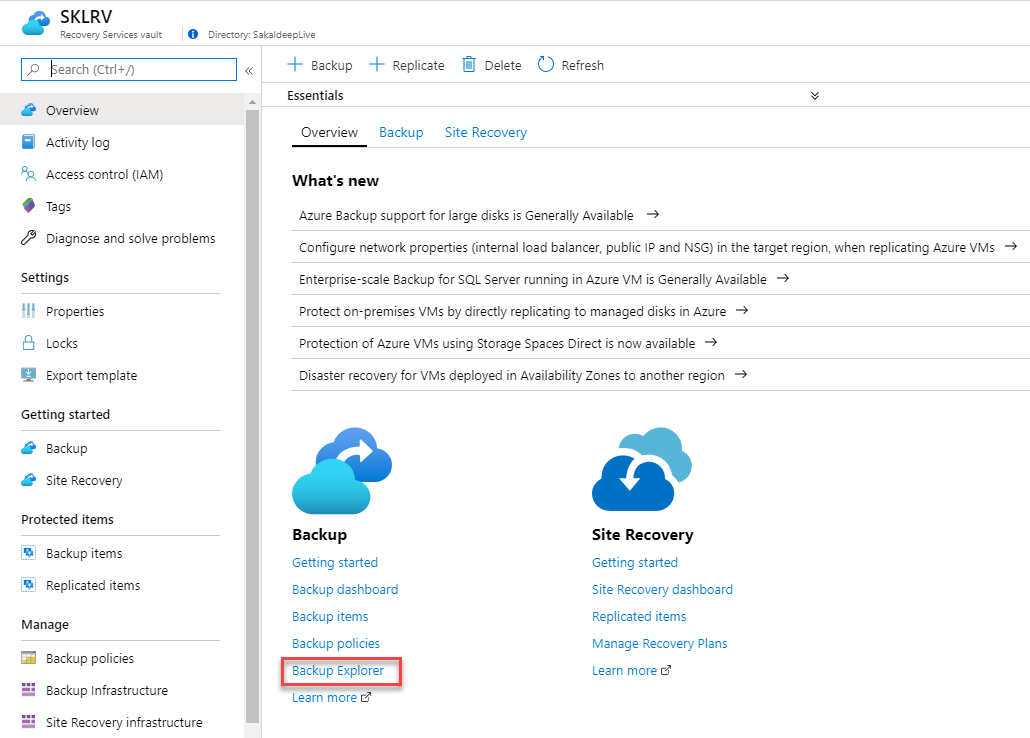Click the sidebar scroll up arrow
Viewport: 1030px width, 738px height.
click(252, 103)
